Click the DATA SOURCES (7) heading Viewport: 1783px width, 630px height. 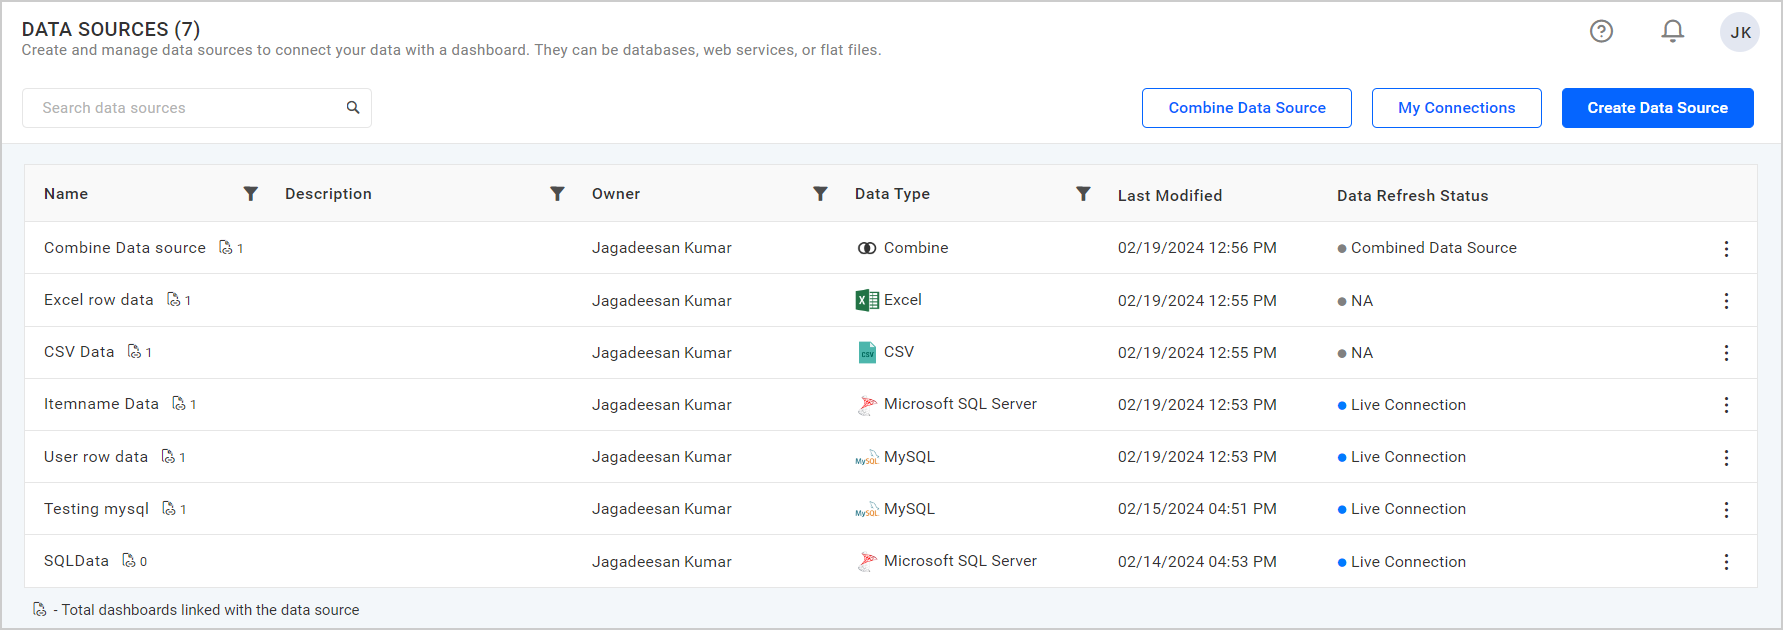click(111, 29)
